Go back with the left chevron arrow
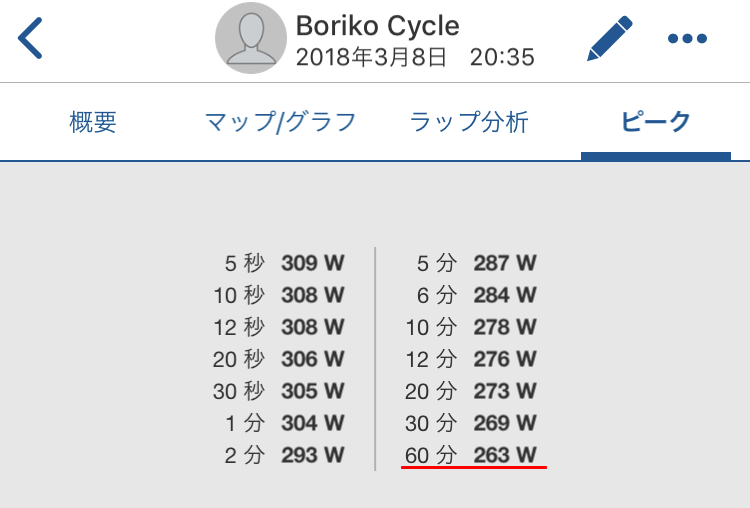The height and width of the screenshot is (508, 750). (30, 38)
